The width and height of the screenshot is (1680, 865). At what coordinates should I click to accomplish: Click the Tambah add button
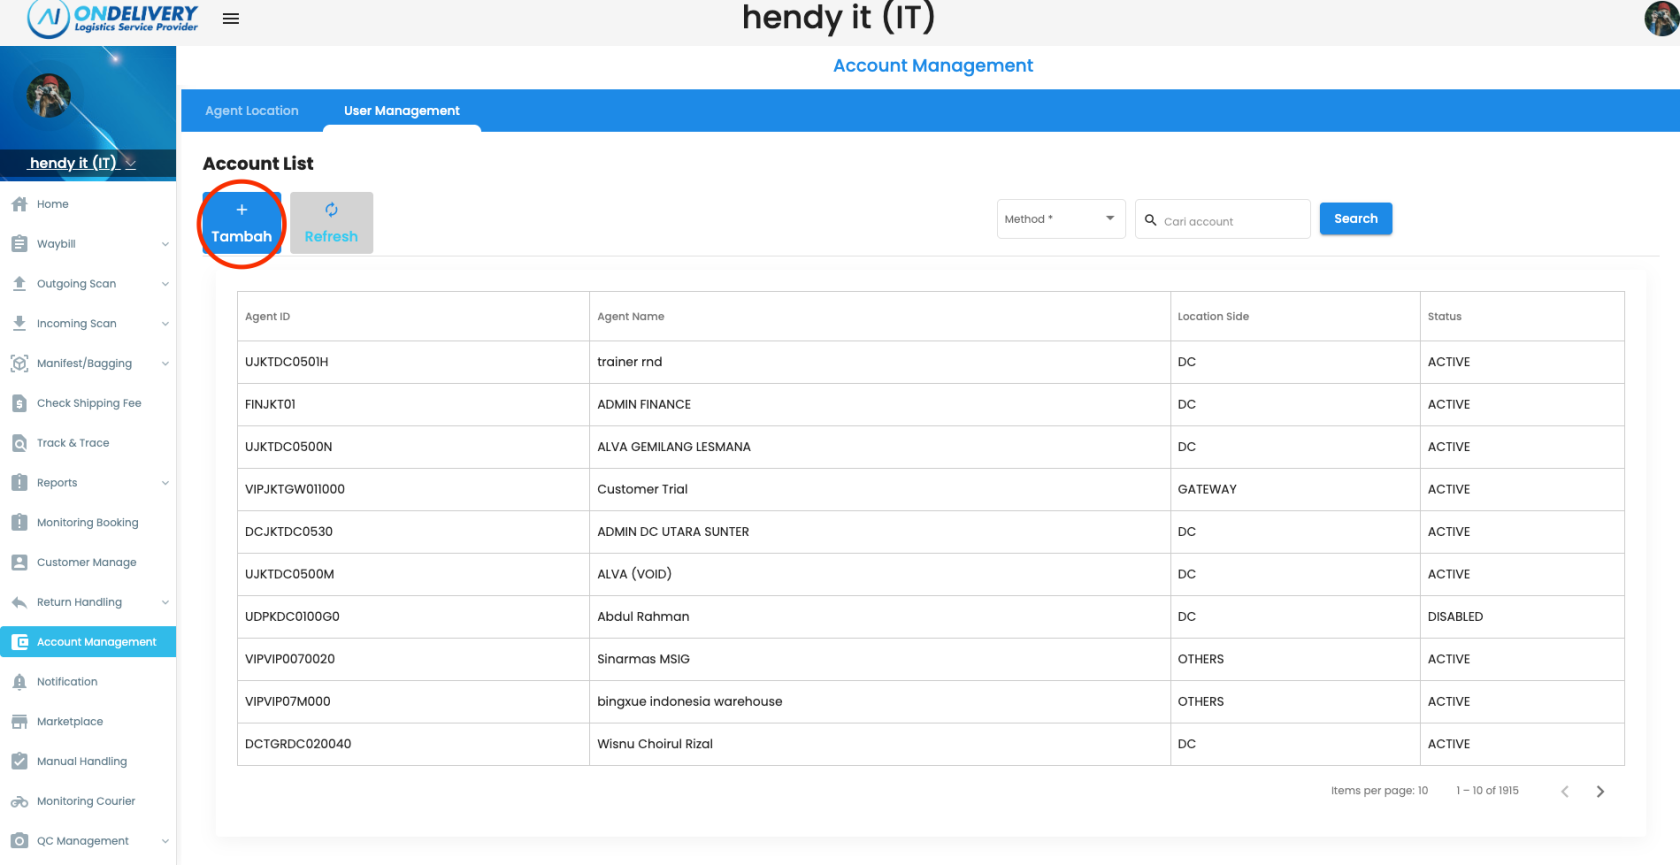click(x=241, y=223)
